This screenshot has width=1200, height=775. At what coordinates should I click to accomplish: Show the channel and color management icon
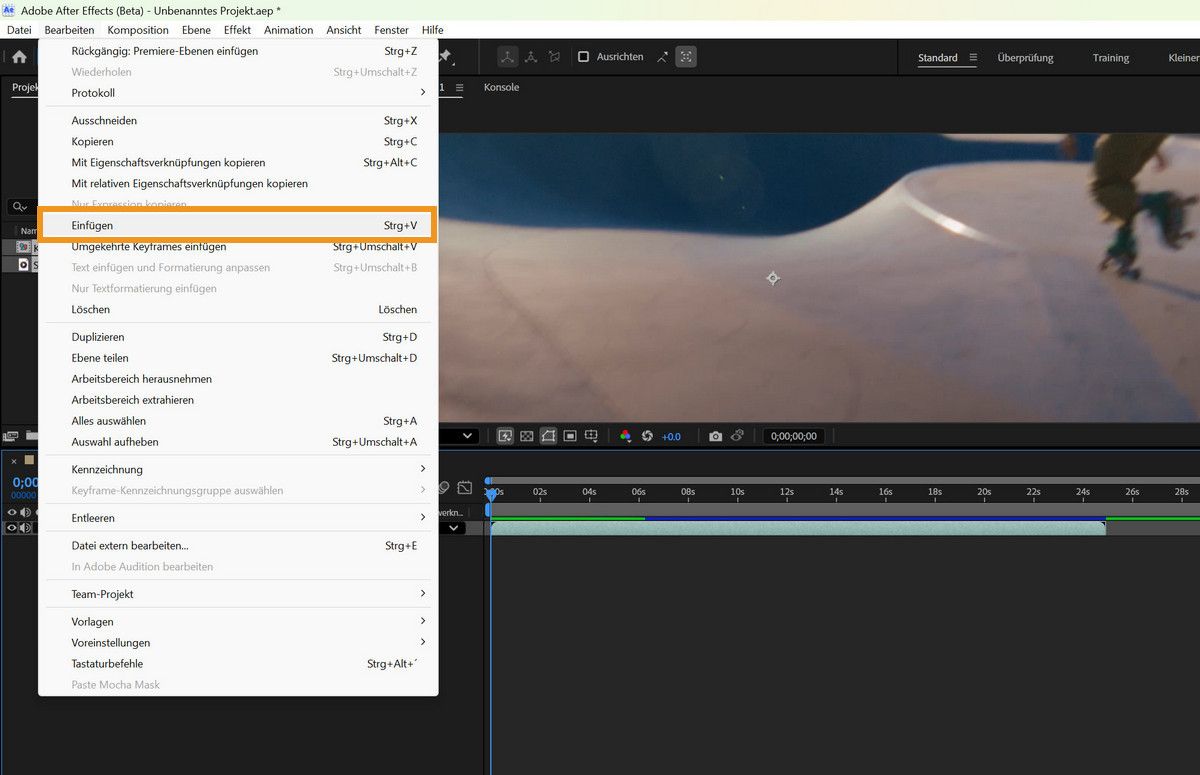click(626, 436)
